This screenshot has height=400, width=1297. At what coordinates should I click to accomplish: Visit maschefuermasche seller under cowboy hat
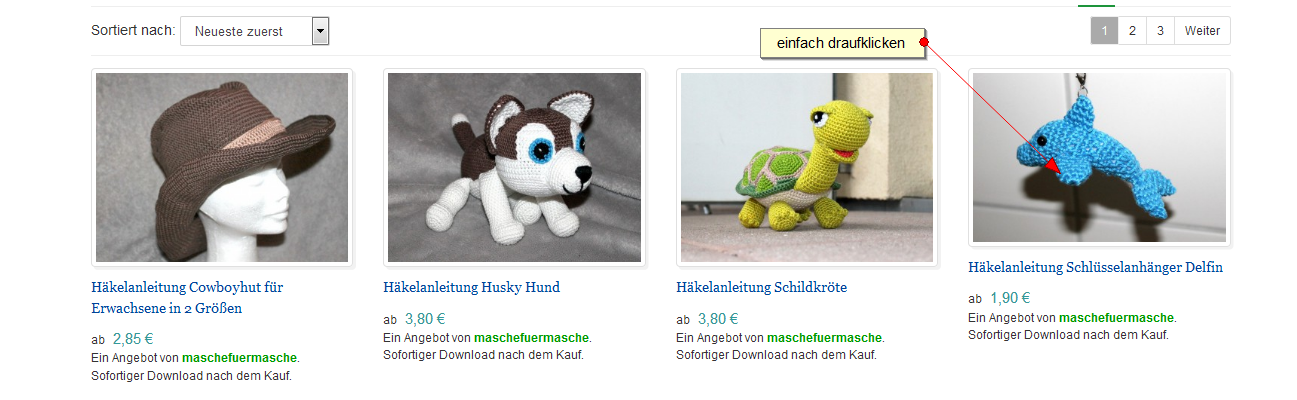pyautogui.click(x=239, y=357)
